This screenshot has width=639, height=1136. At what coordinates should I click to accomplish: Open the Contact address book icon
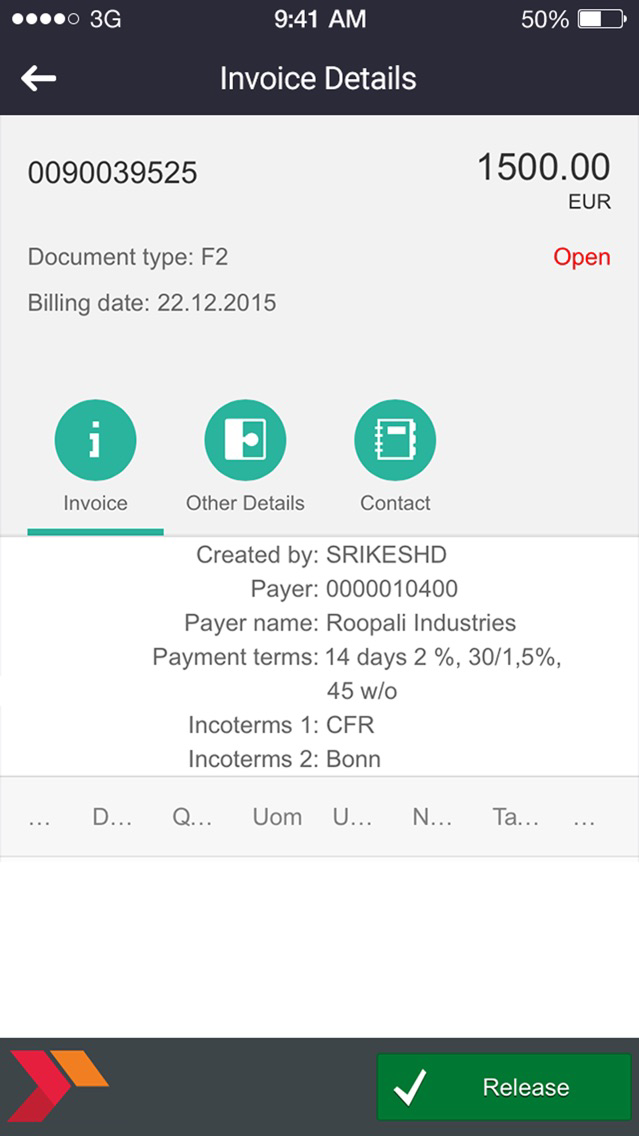pyautogui.click(x=394, y=439)
